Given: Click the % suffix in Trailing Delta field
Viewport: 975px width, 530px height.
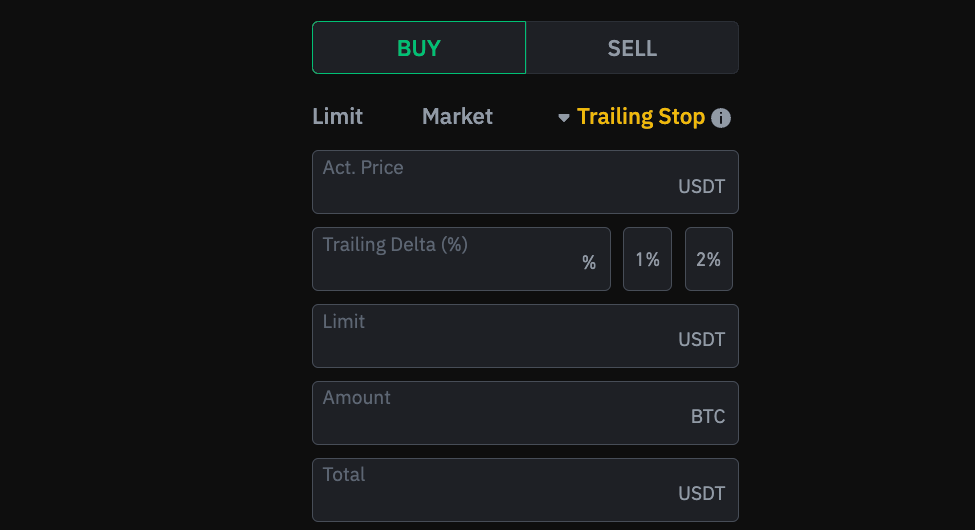Looking at the screenshot, I should (589, 263).
